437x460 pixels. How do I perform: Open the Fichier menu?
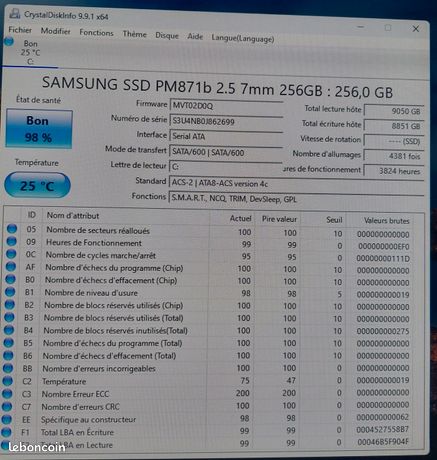[20, 30]
